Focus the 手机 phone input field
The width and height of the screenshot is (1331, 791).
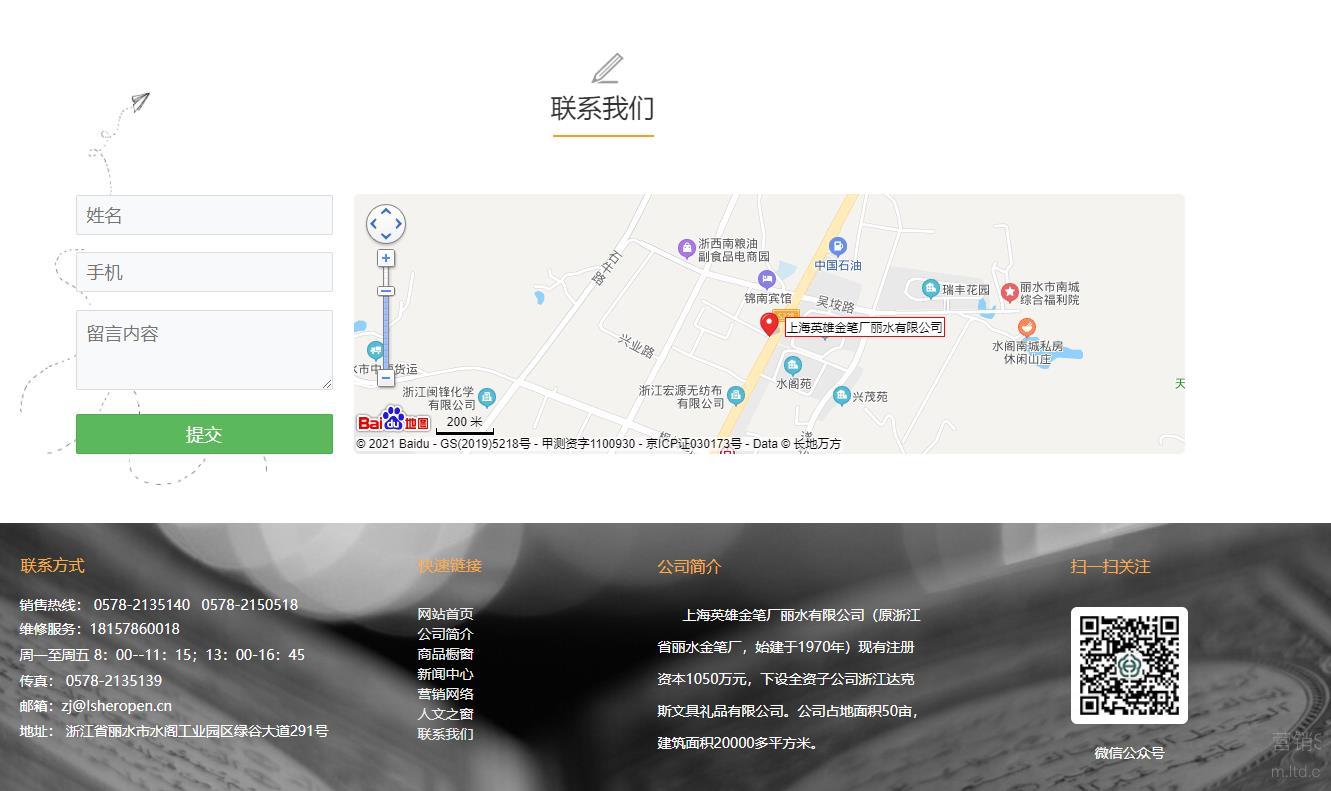click(204, 272)
